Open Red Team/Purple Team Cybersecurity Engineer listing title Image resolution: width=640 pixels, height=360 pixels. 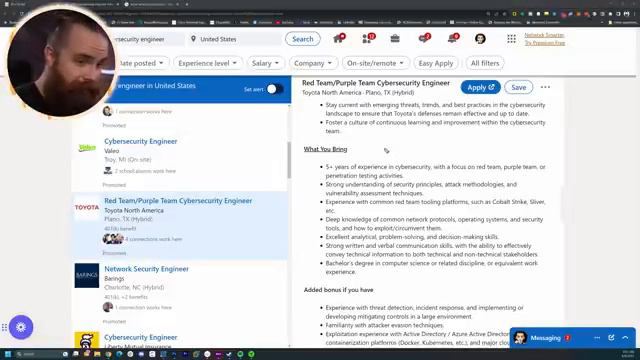click(178, 201)
